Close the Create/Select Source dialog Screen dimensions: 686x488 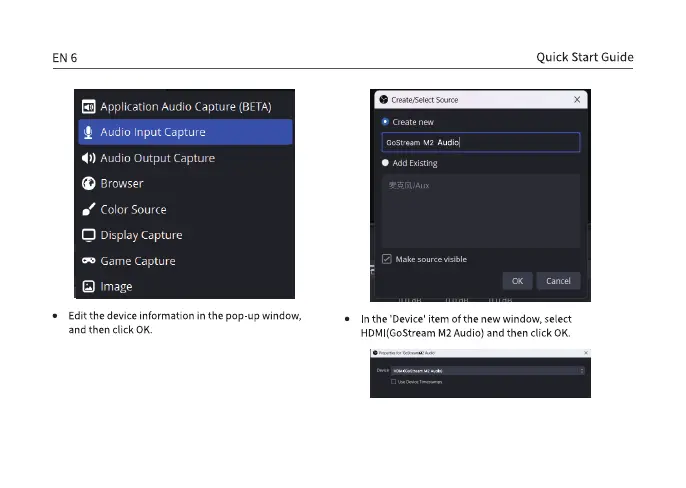[577, 100]
